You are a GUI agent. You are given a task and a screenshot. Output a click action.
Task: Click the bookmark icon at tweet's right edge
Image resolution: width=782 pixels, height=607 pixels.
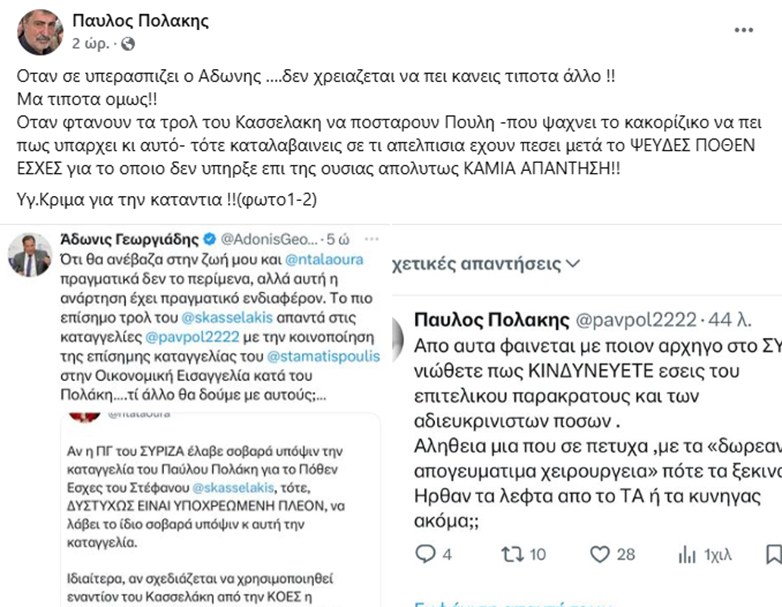(772, 554)
